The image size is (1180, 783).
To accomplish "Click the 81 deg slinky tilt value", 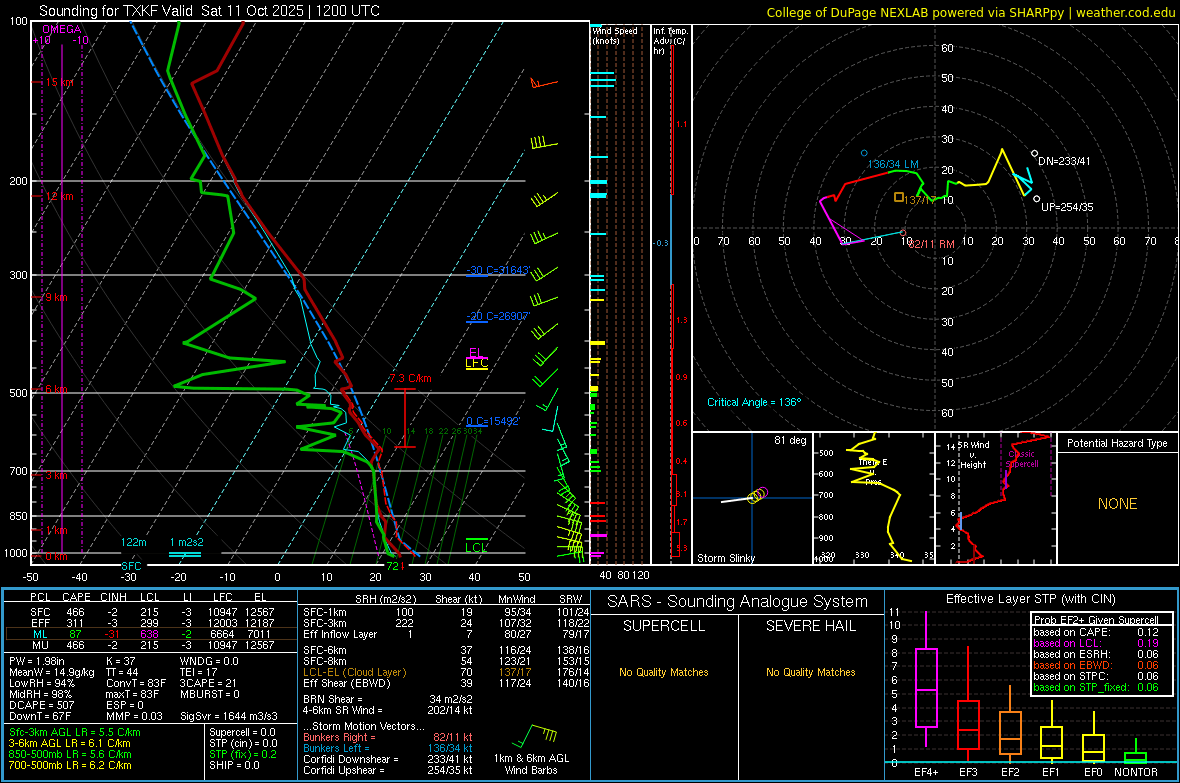I will (x=790, y=440).
